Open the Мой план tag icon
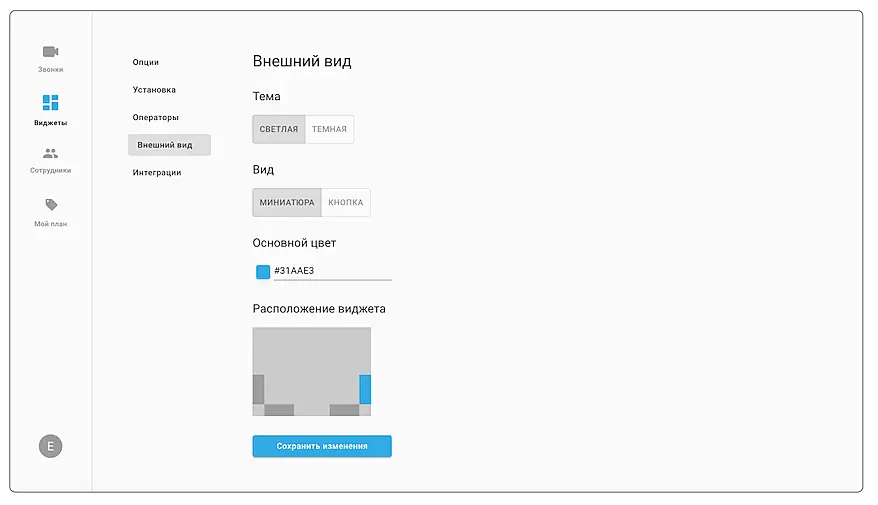 (51, 205)
